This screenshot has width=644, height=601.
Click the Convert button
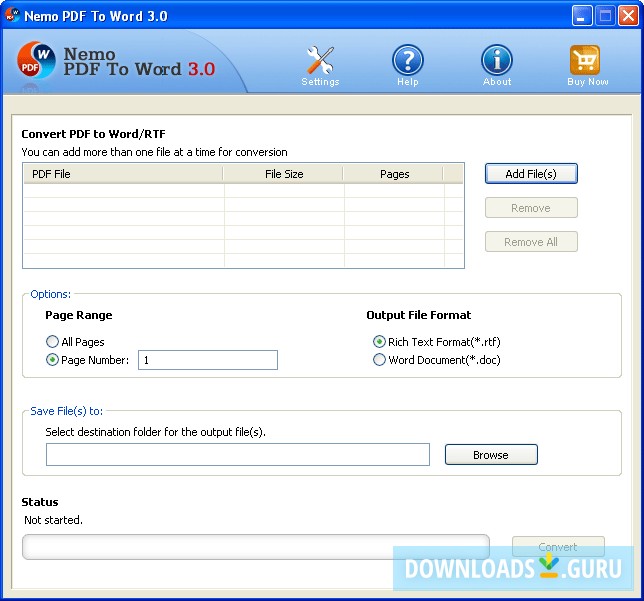click(x=558, y=547)
